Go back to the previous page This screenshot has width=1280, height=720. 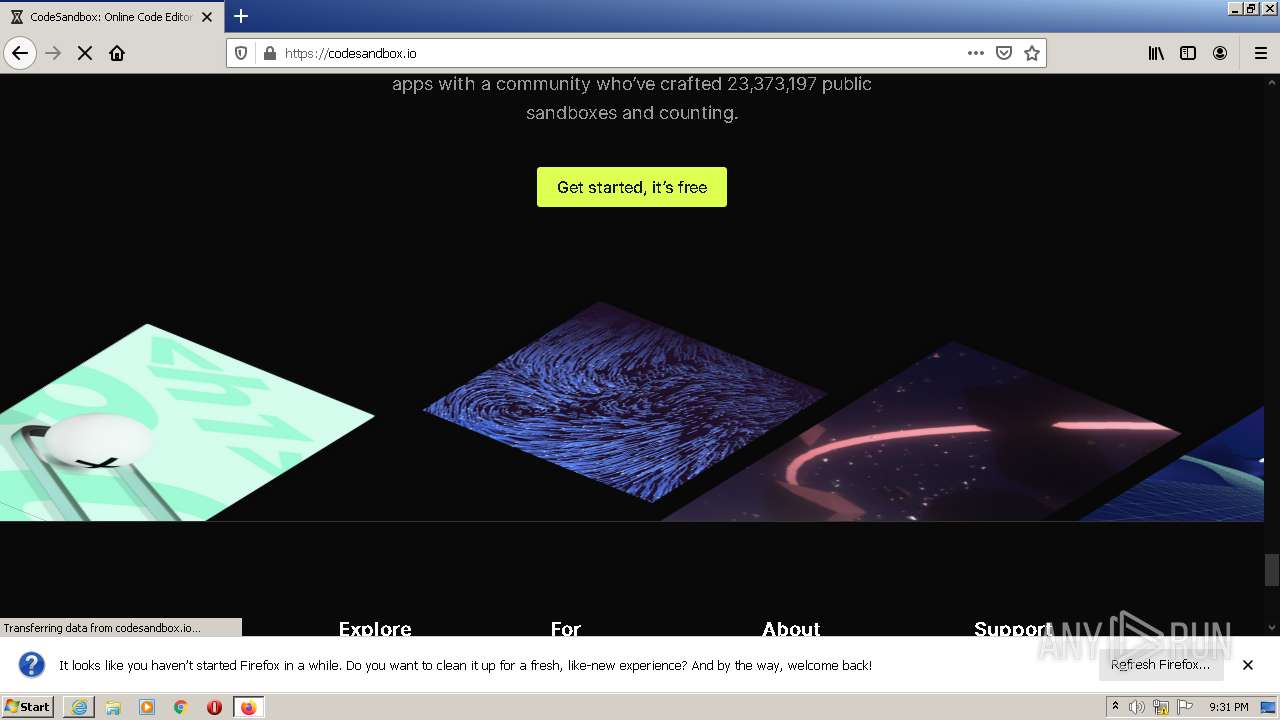20,53
